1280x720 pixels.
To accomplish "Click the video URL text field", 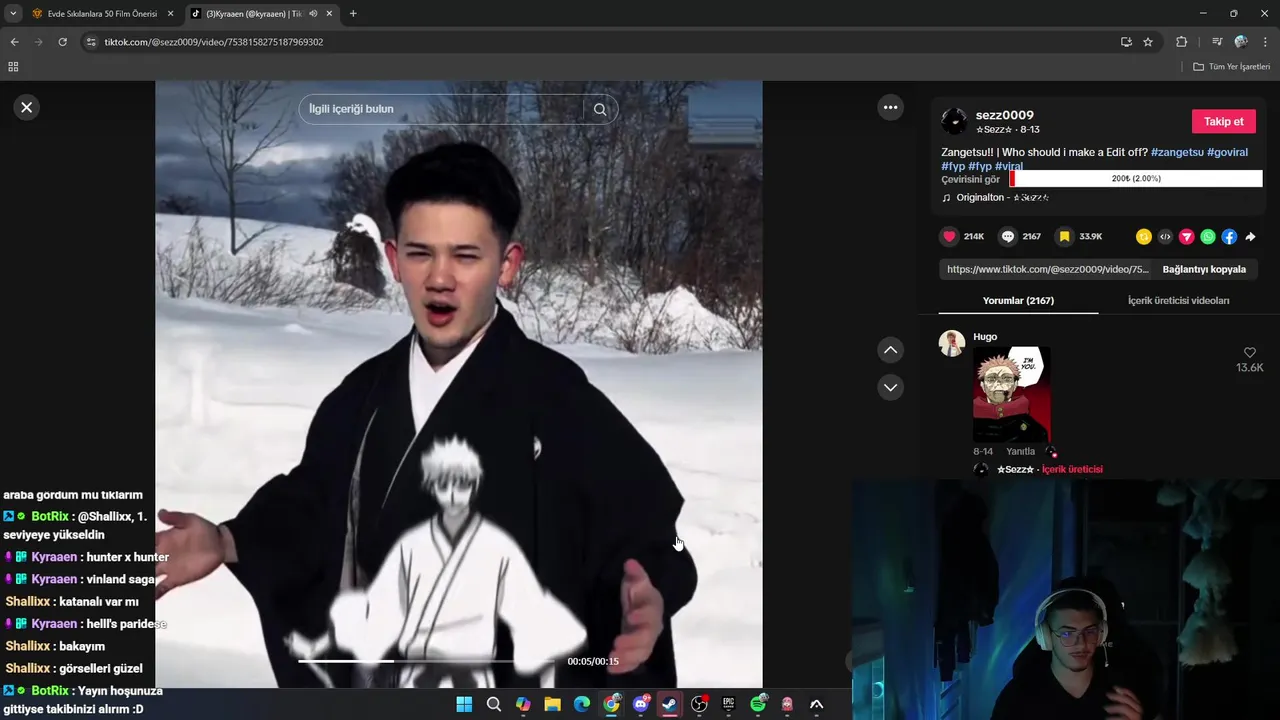I will point(1047,269).
